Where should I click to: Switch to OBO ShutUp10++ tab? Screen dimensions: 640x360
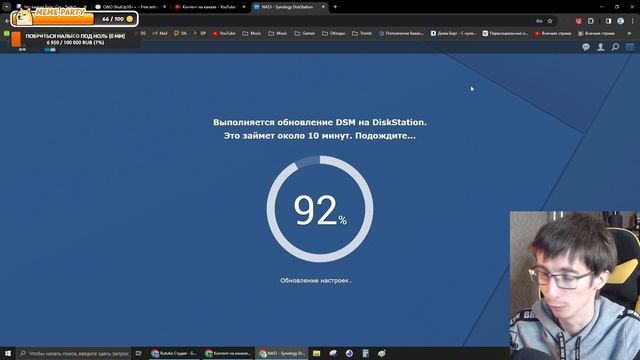click(x=130, y=7)
